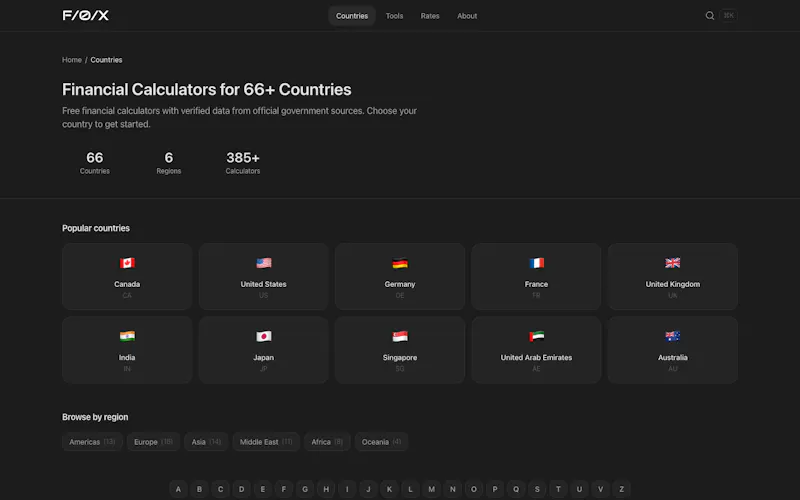The width and height of the screenshot is (800, 500).
Task: Click the India flag icon
Action: coord(127,336)
